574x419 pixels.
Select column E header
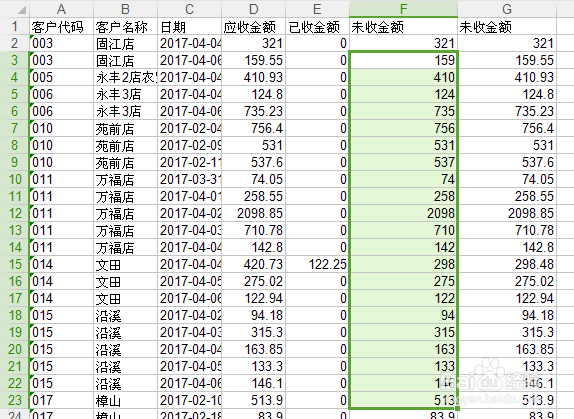click(x=317, y=9)
